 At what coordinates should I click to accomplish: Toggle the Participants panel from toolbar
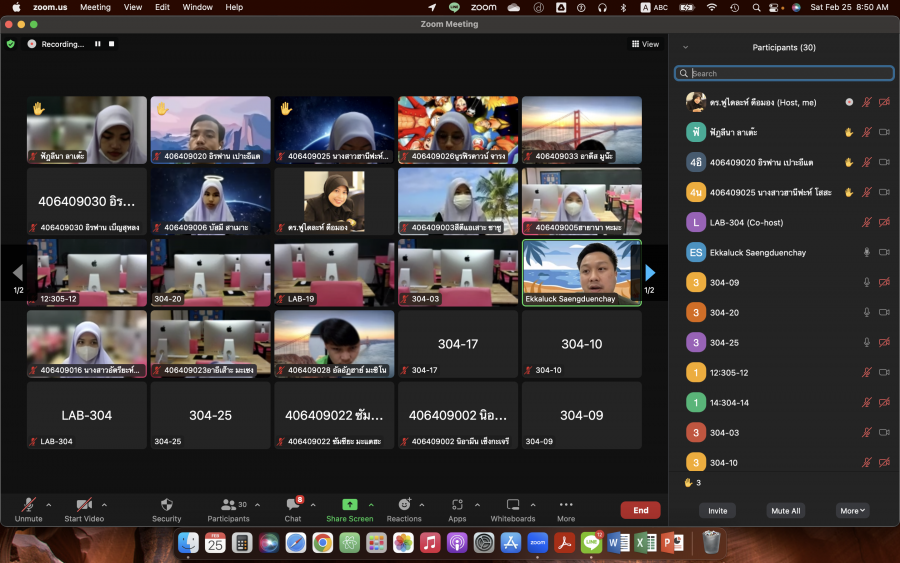(229, 506)
